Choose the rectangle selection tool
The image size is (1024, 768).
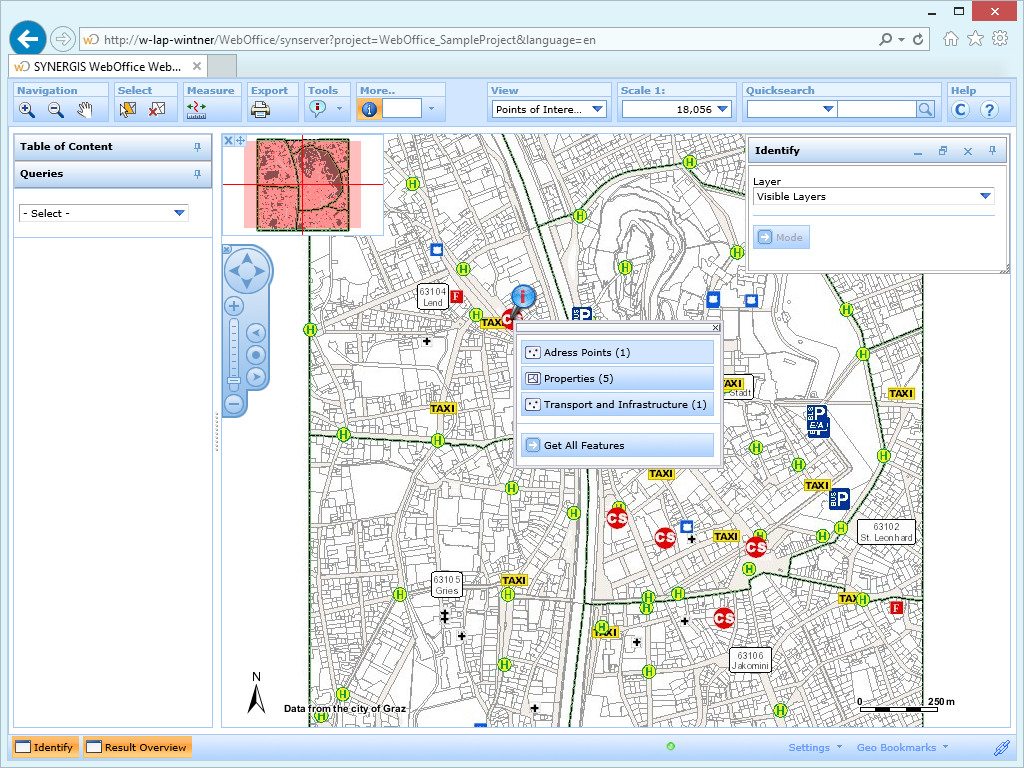pos(127,110)
